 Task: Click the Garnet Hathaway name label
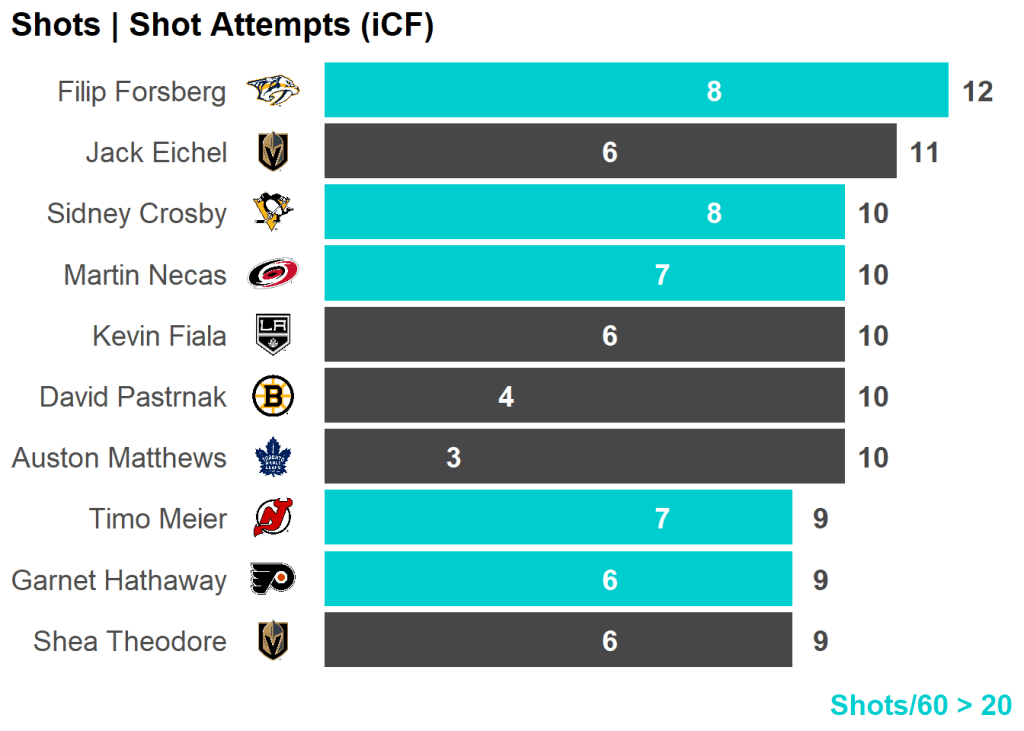(119, 581)
